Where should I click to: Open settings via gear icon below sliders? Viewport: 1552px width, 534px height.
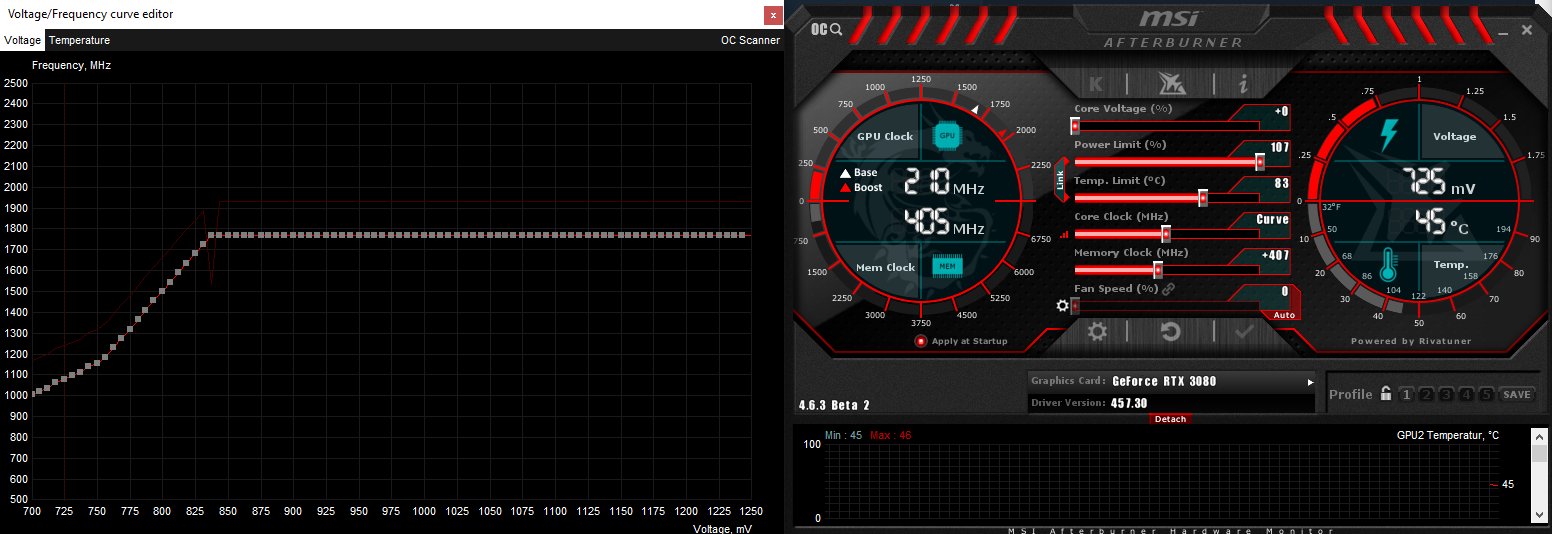[1097, 331]
